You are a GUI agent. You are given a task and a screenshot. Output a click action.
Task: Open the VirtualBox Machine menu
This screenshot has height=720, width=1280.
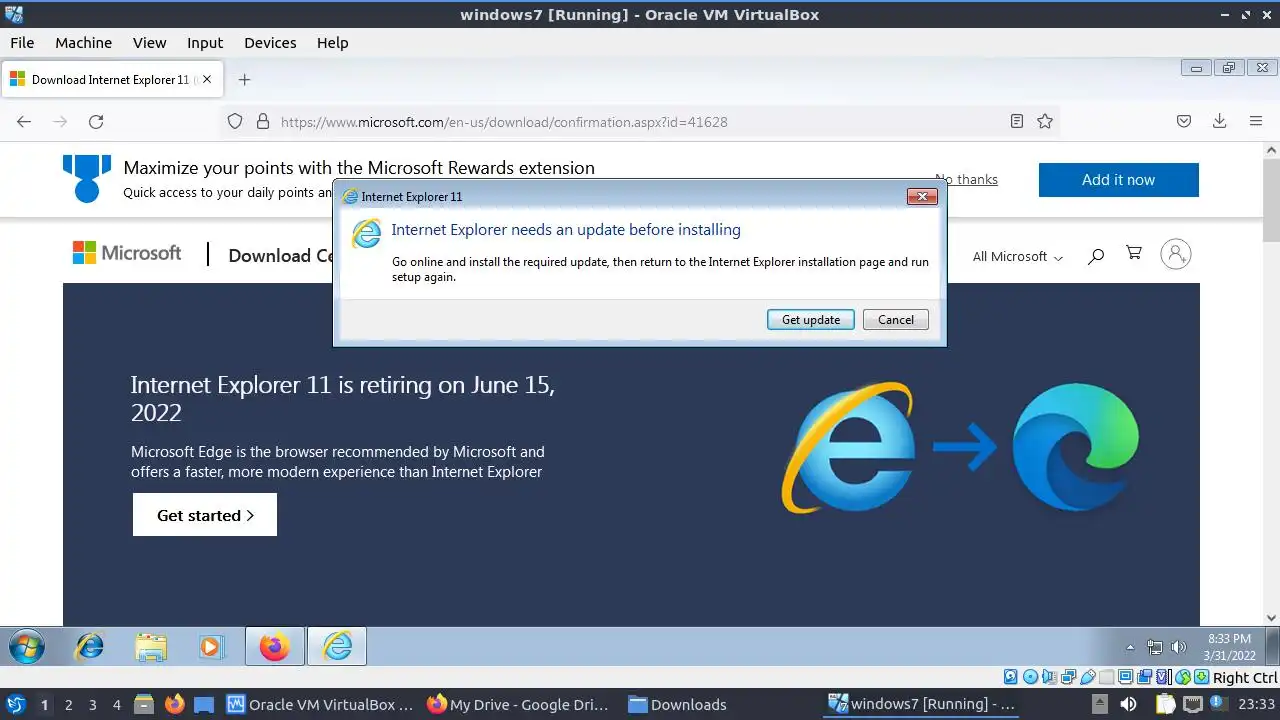tap(83, 43)
